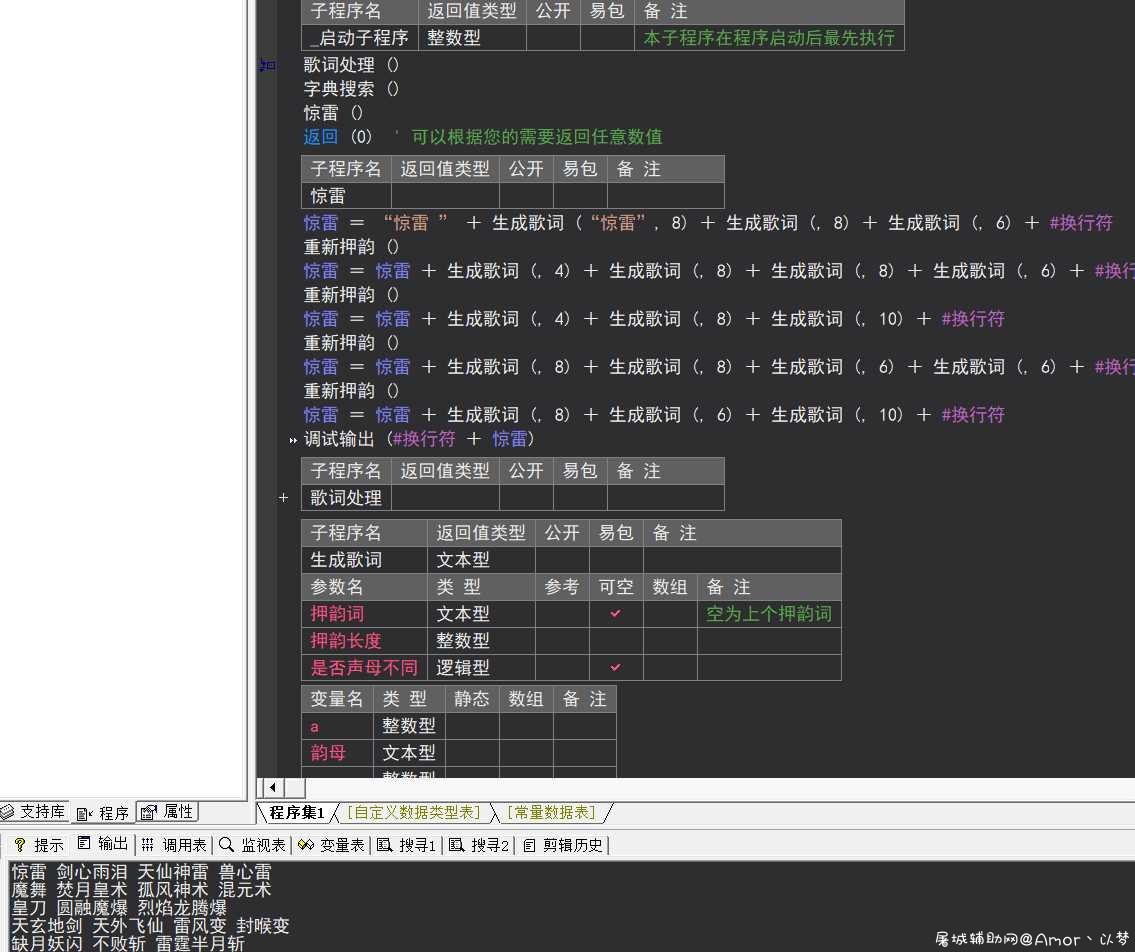Switch to the 程序集1 tab
This screenshot has height=952, width=1135.
tap(297, 812)
